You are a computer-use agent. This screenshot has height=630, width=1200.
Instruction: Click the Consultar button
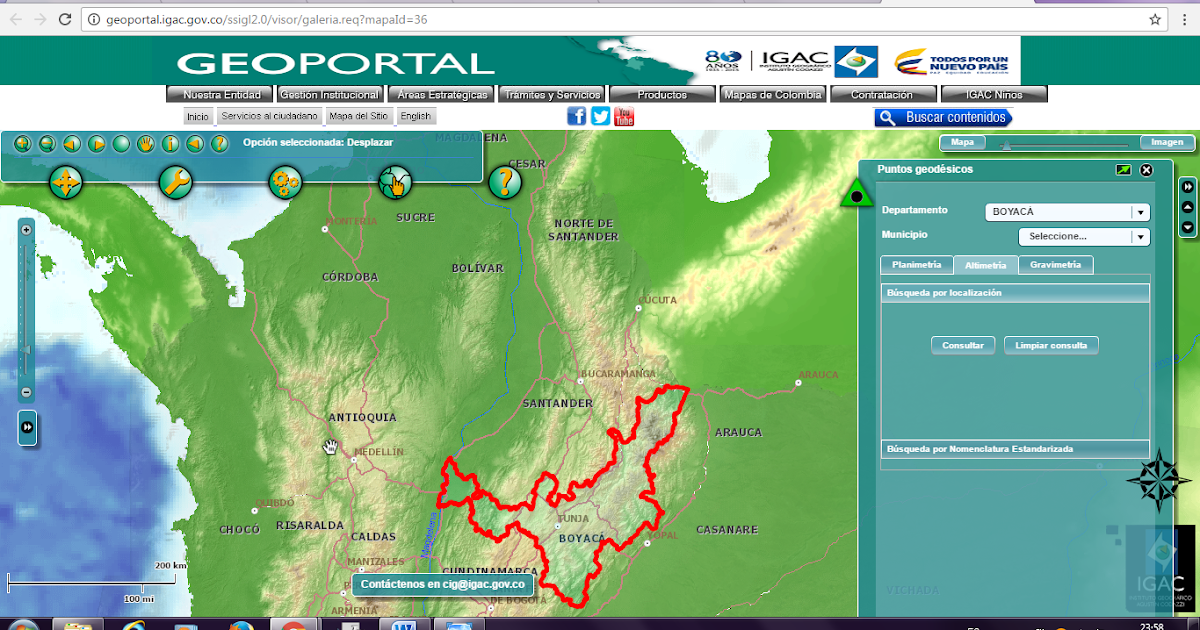tap(962, 344)
